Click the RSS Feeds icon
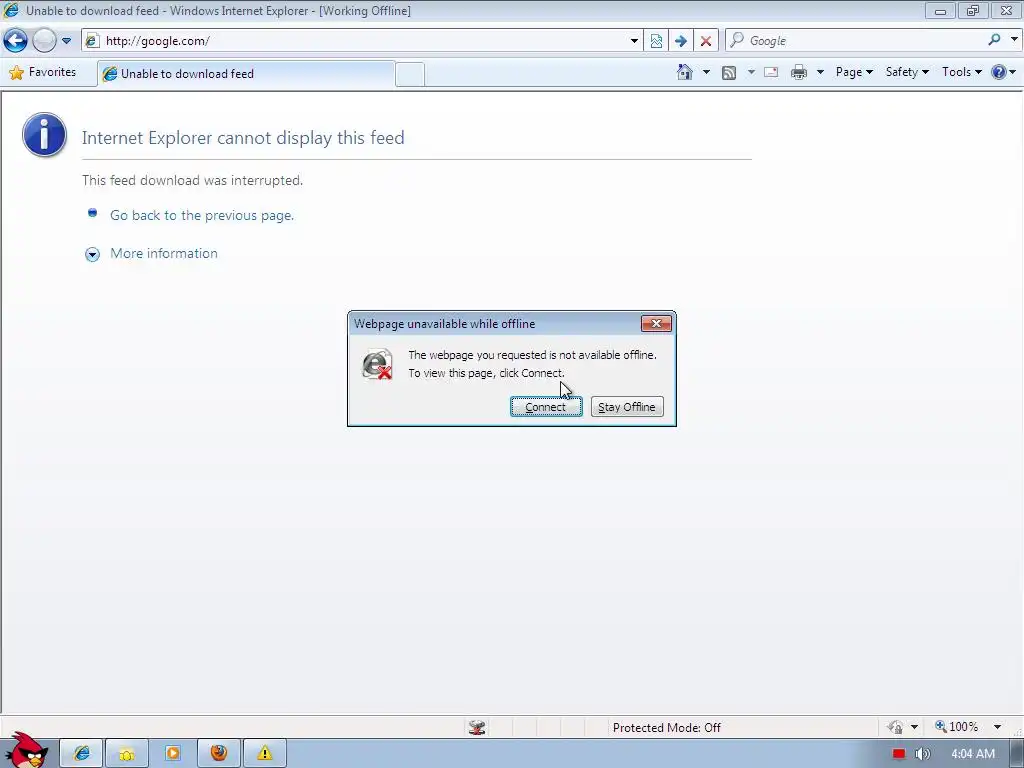1024x768 pixels. click(x=729, y=72)
